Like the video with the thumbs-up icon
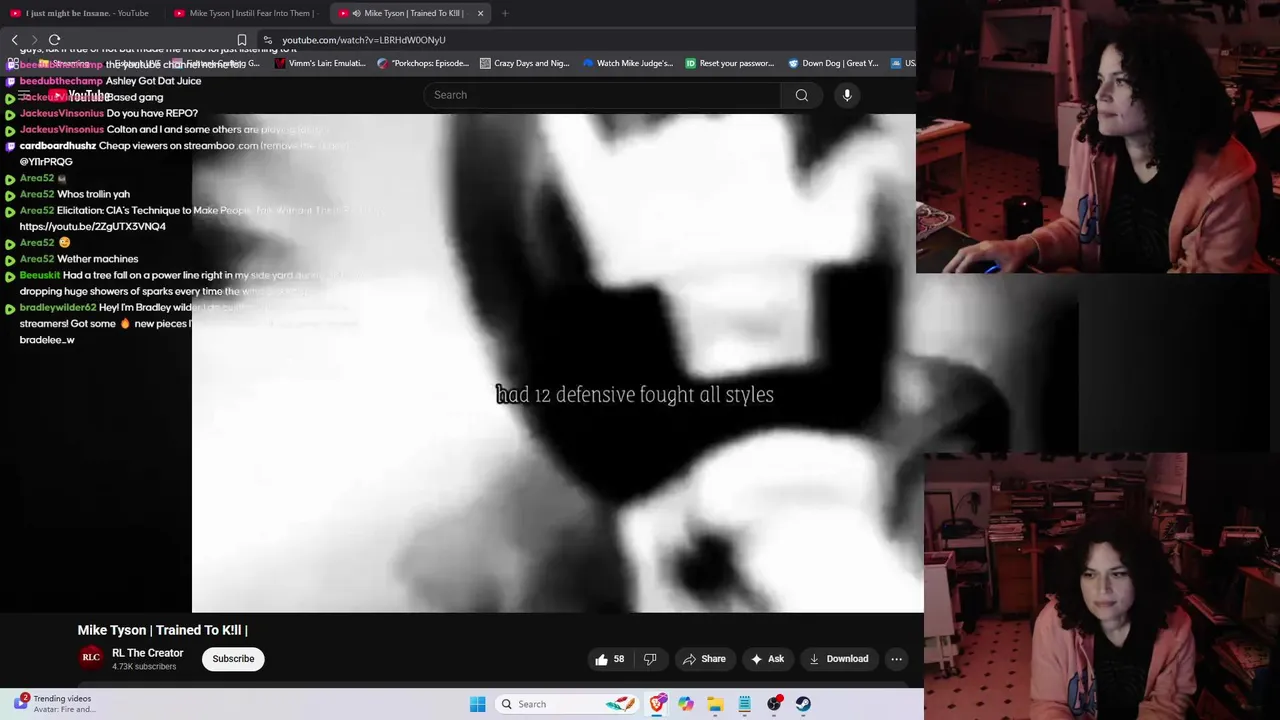 click(609, 659)
